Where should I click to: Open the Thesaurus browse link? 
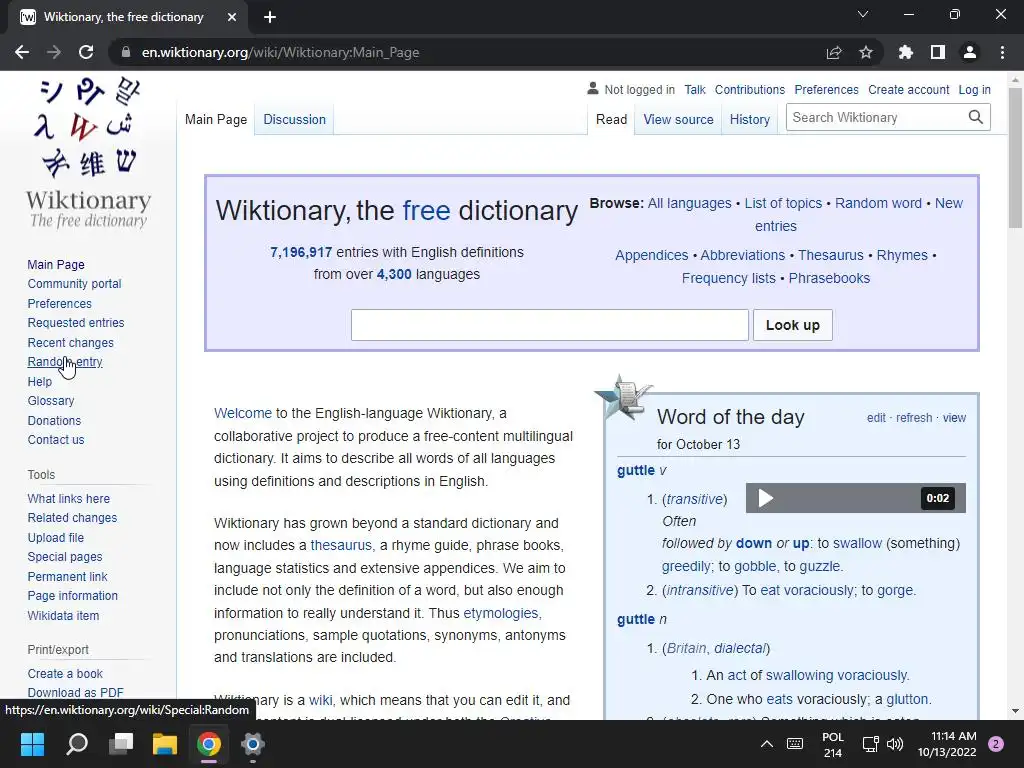coord(831,255)
